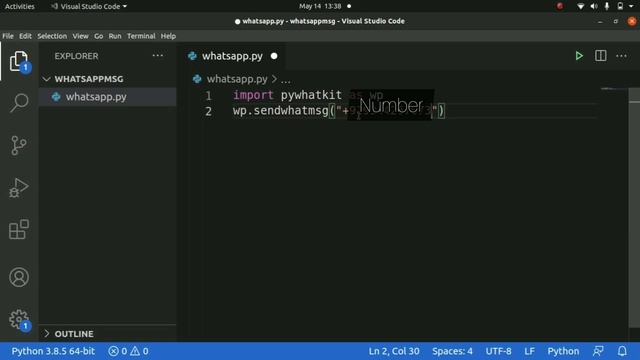Screen dimensions: 640x360
Task: Click whatsapp.py in the breadcrumb
Action: (x=237, y=79)
